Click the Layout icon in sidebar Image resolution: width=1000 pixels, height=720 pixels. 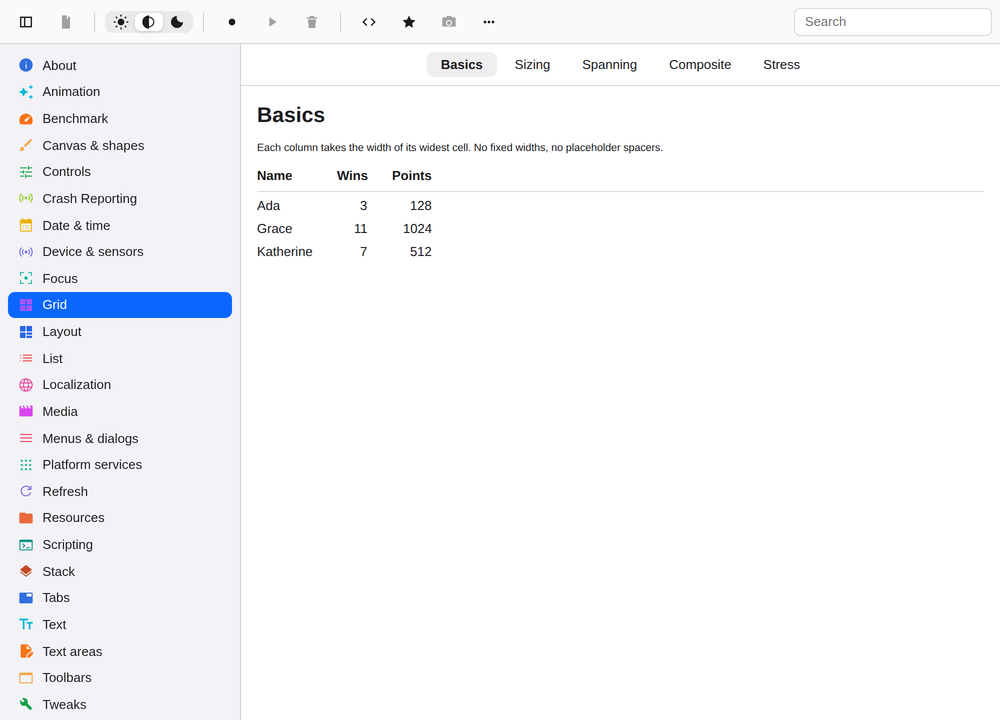26,332
